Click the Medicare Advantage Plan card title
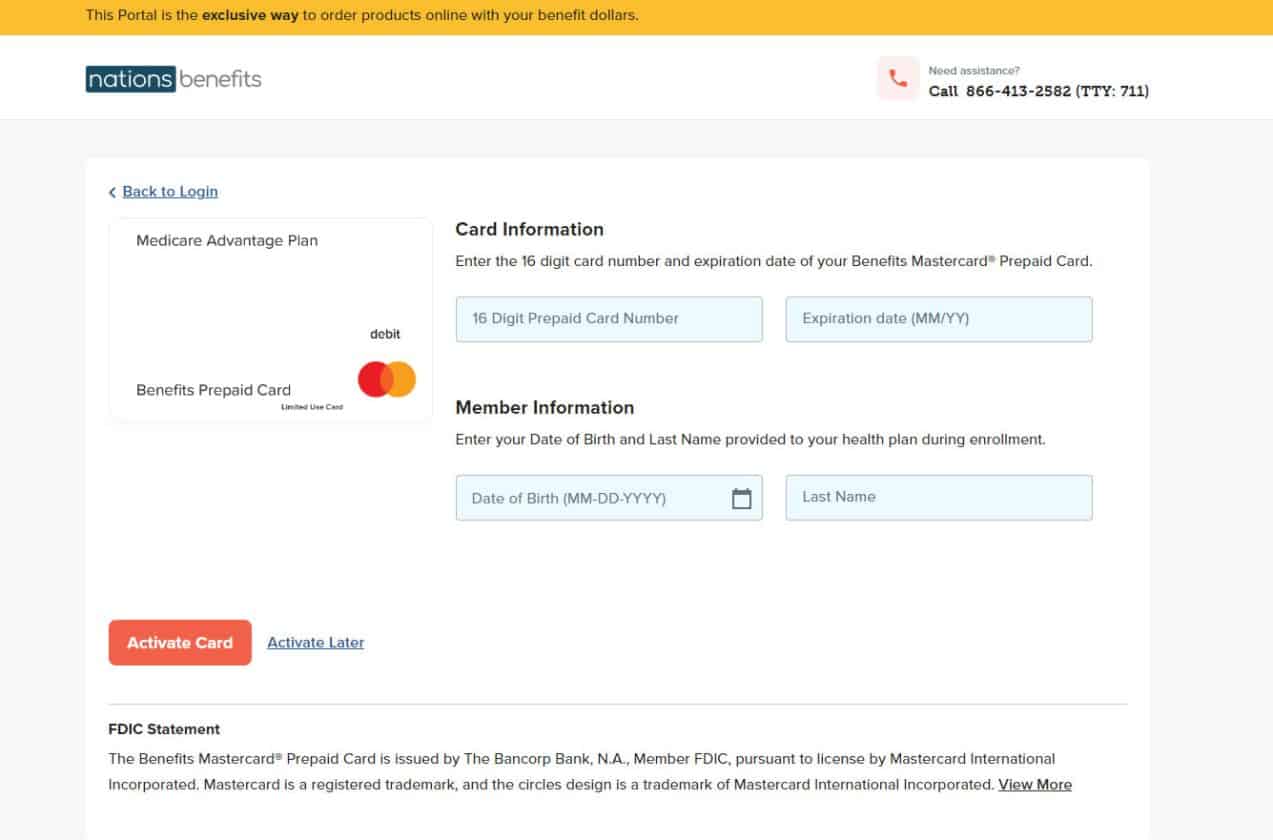The image size is (1273, 840). pyautogui.click(x=227, y=240)
